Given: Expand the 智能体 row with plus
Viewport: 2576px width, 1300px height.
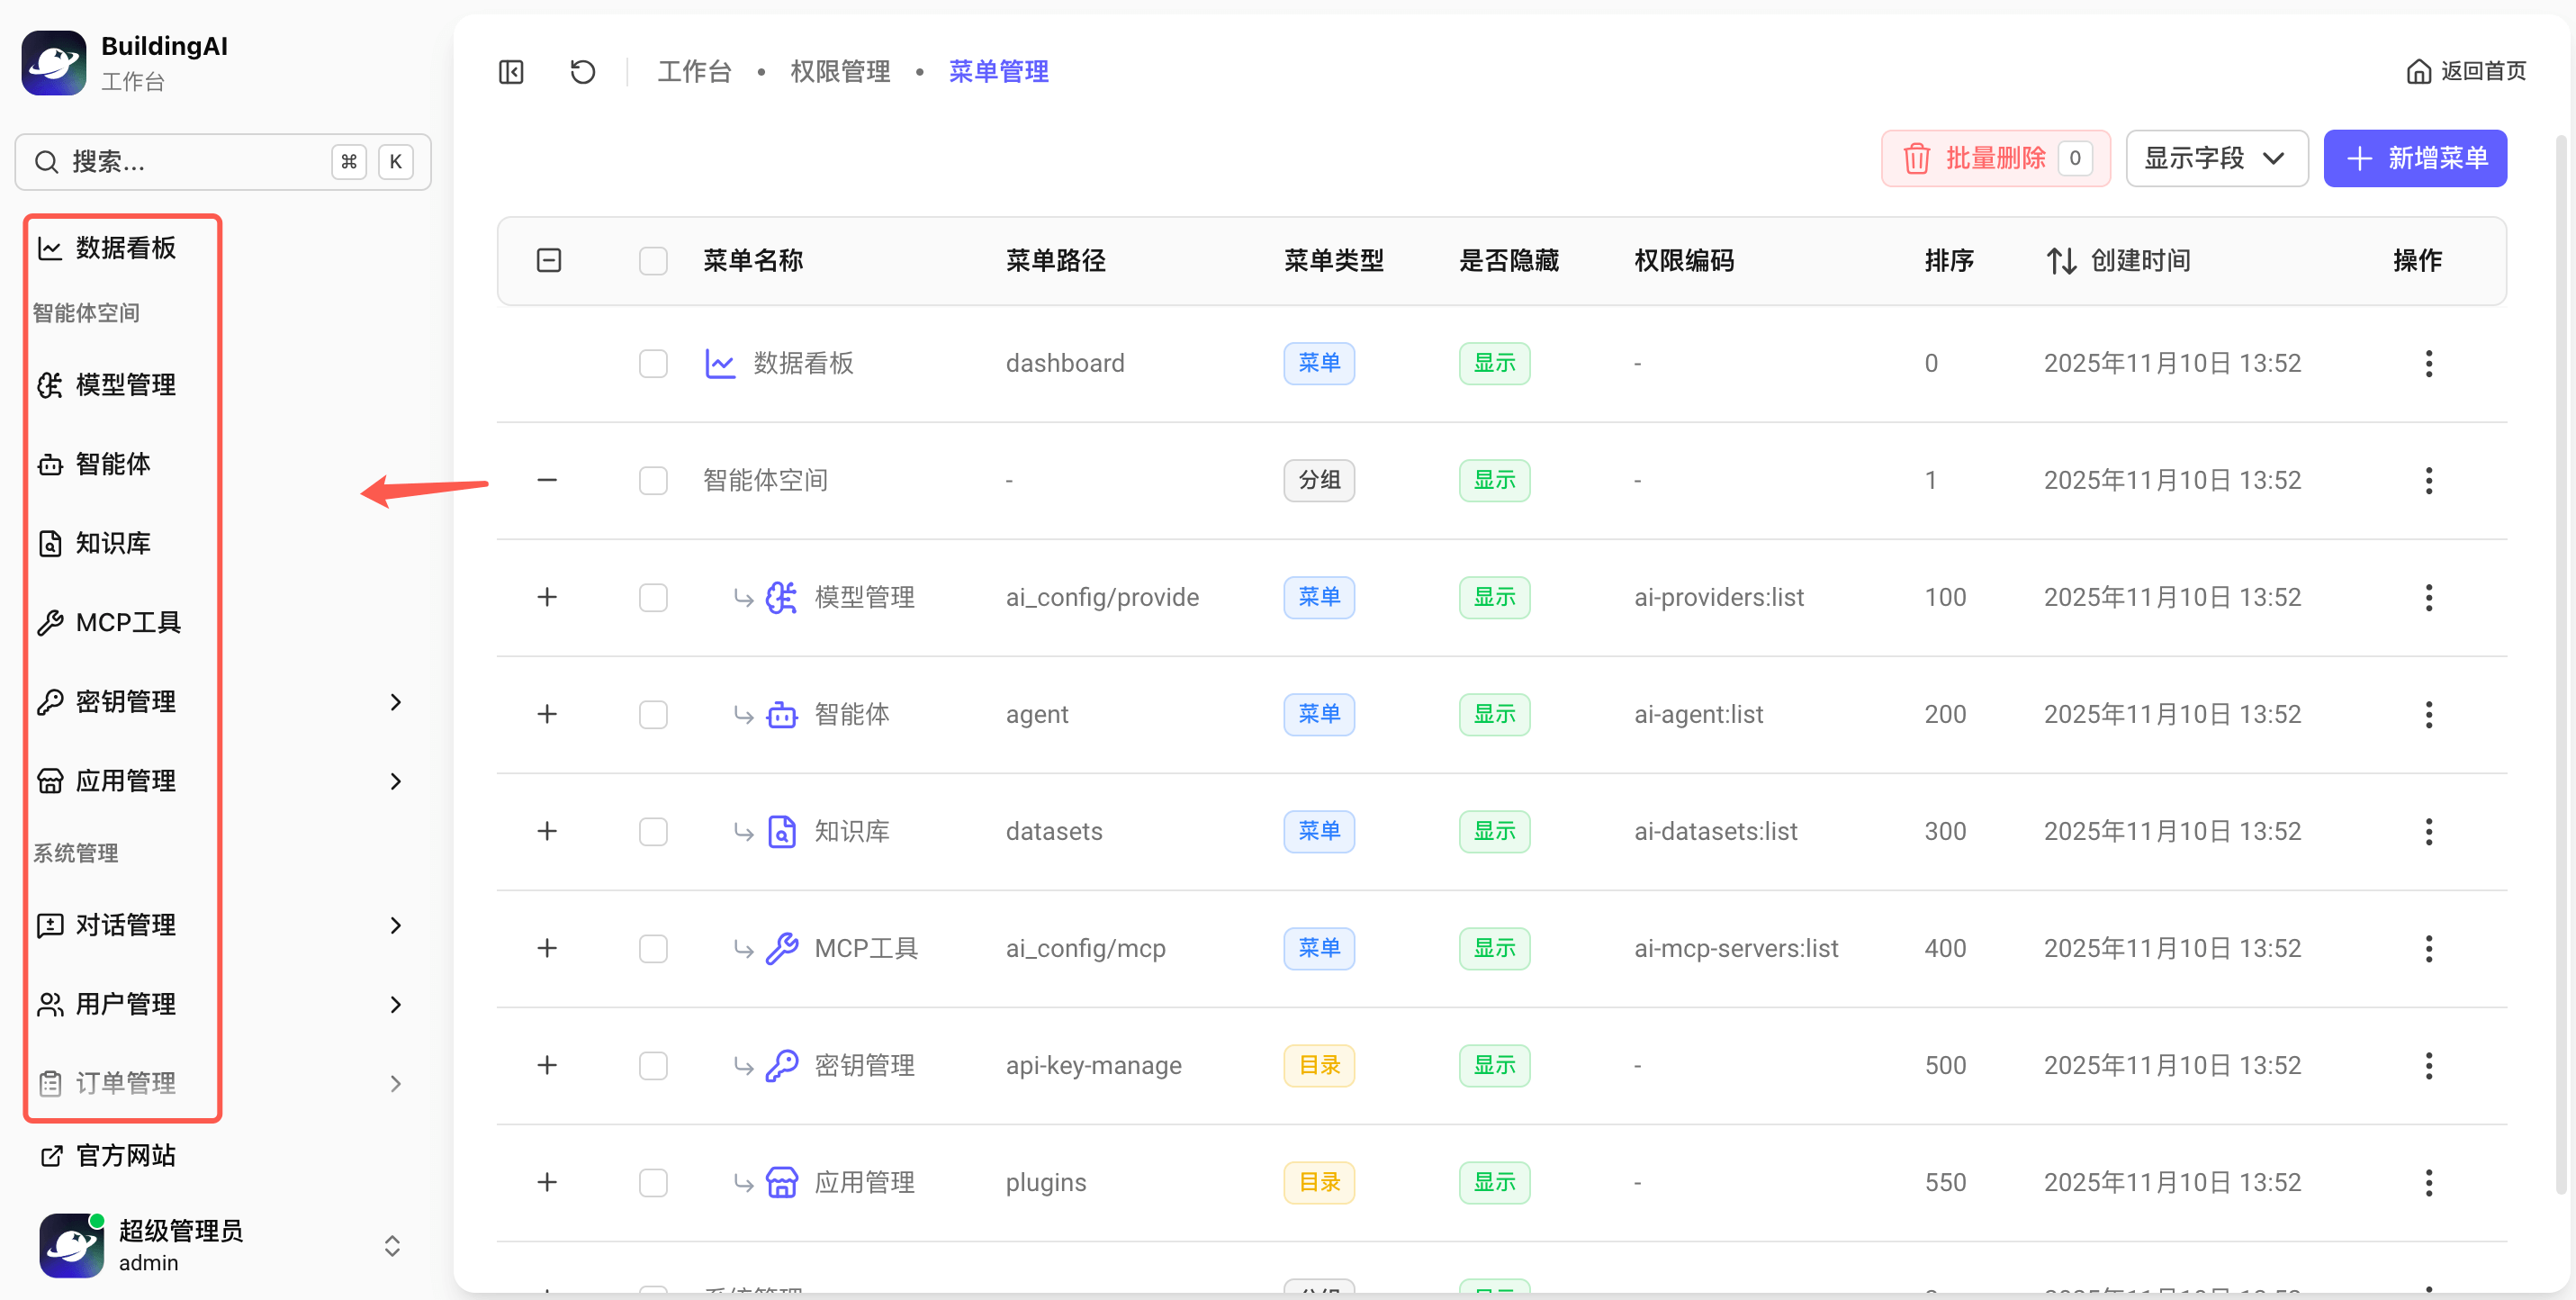Looking at the screenshot, I should point(547,714).
